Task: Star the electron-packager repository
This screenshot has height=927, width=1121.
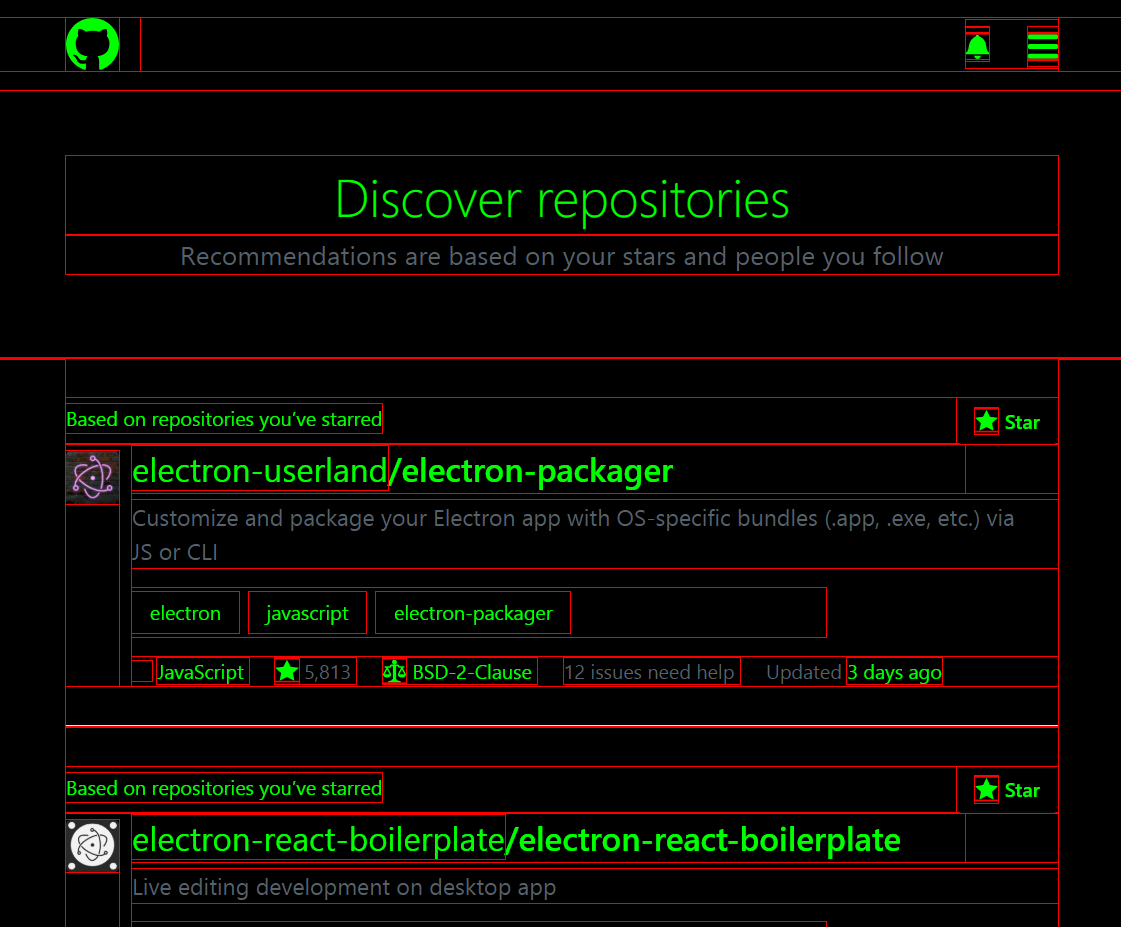Action: coord(1007,422)
